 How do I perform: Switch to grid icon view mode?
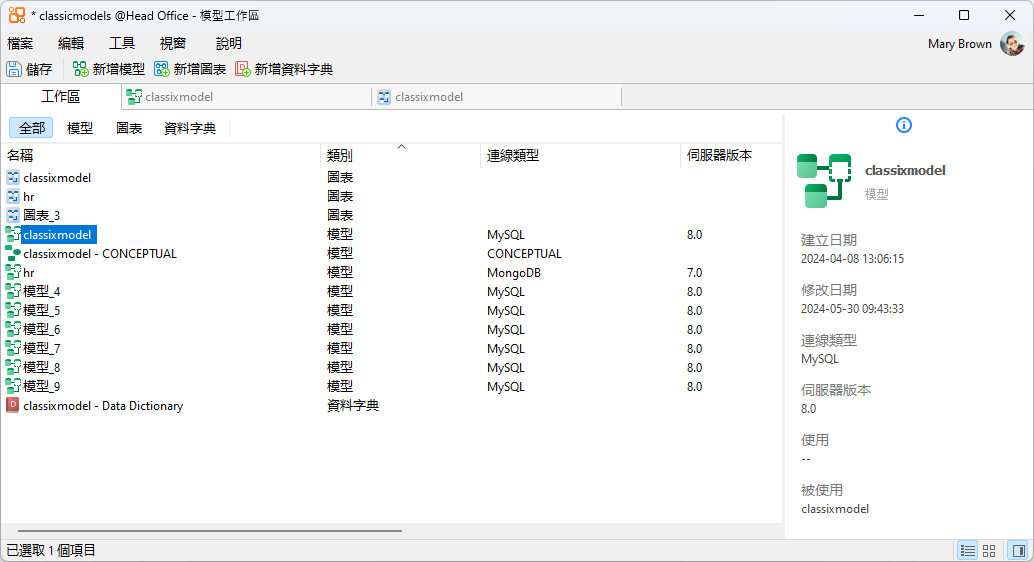pyautogui.click(x=989, y=550)
